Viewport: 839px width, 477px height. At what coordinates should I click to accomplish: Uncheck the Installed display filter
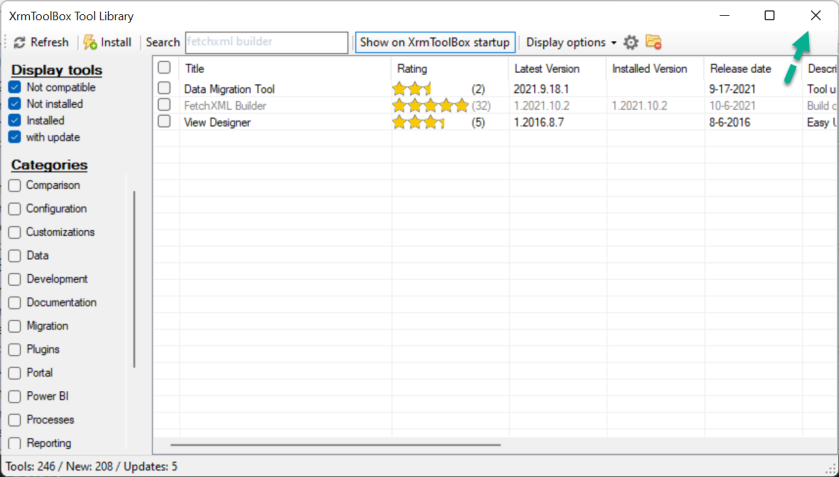point(14,120)
